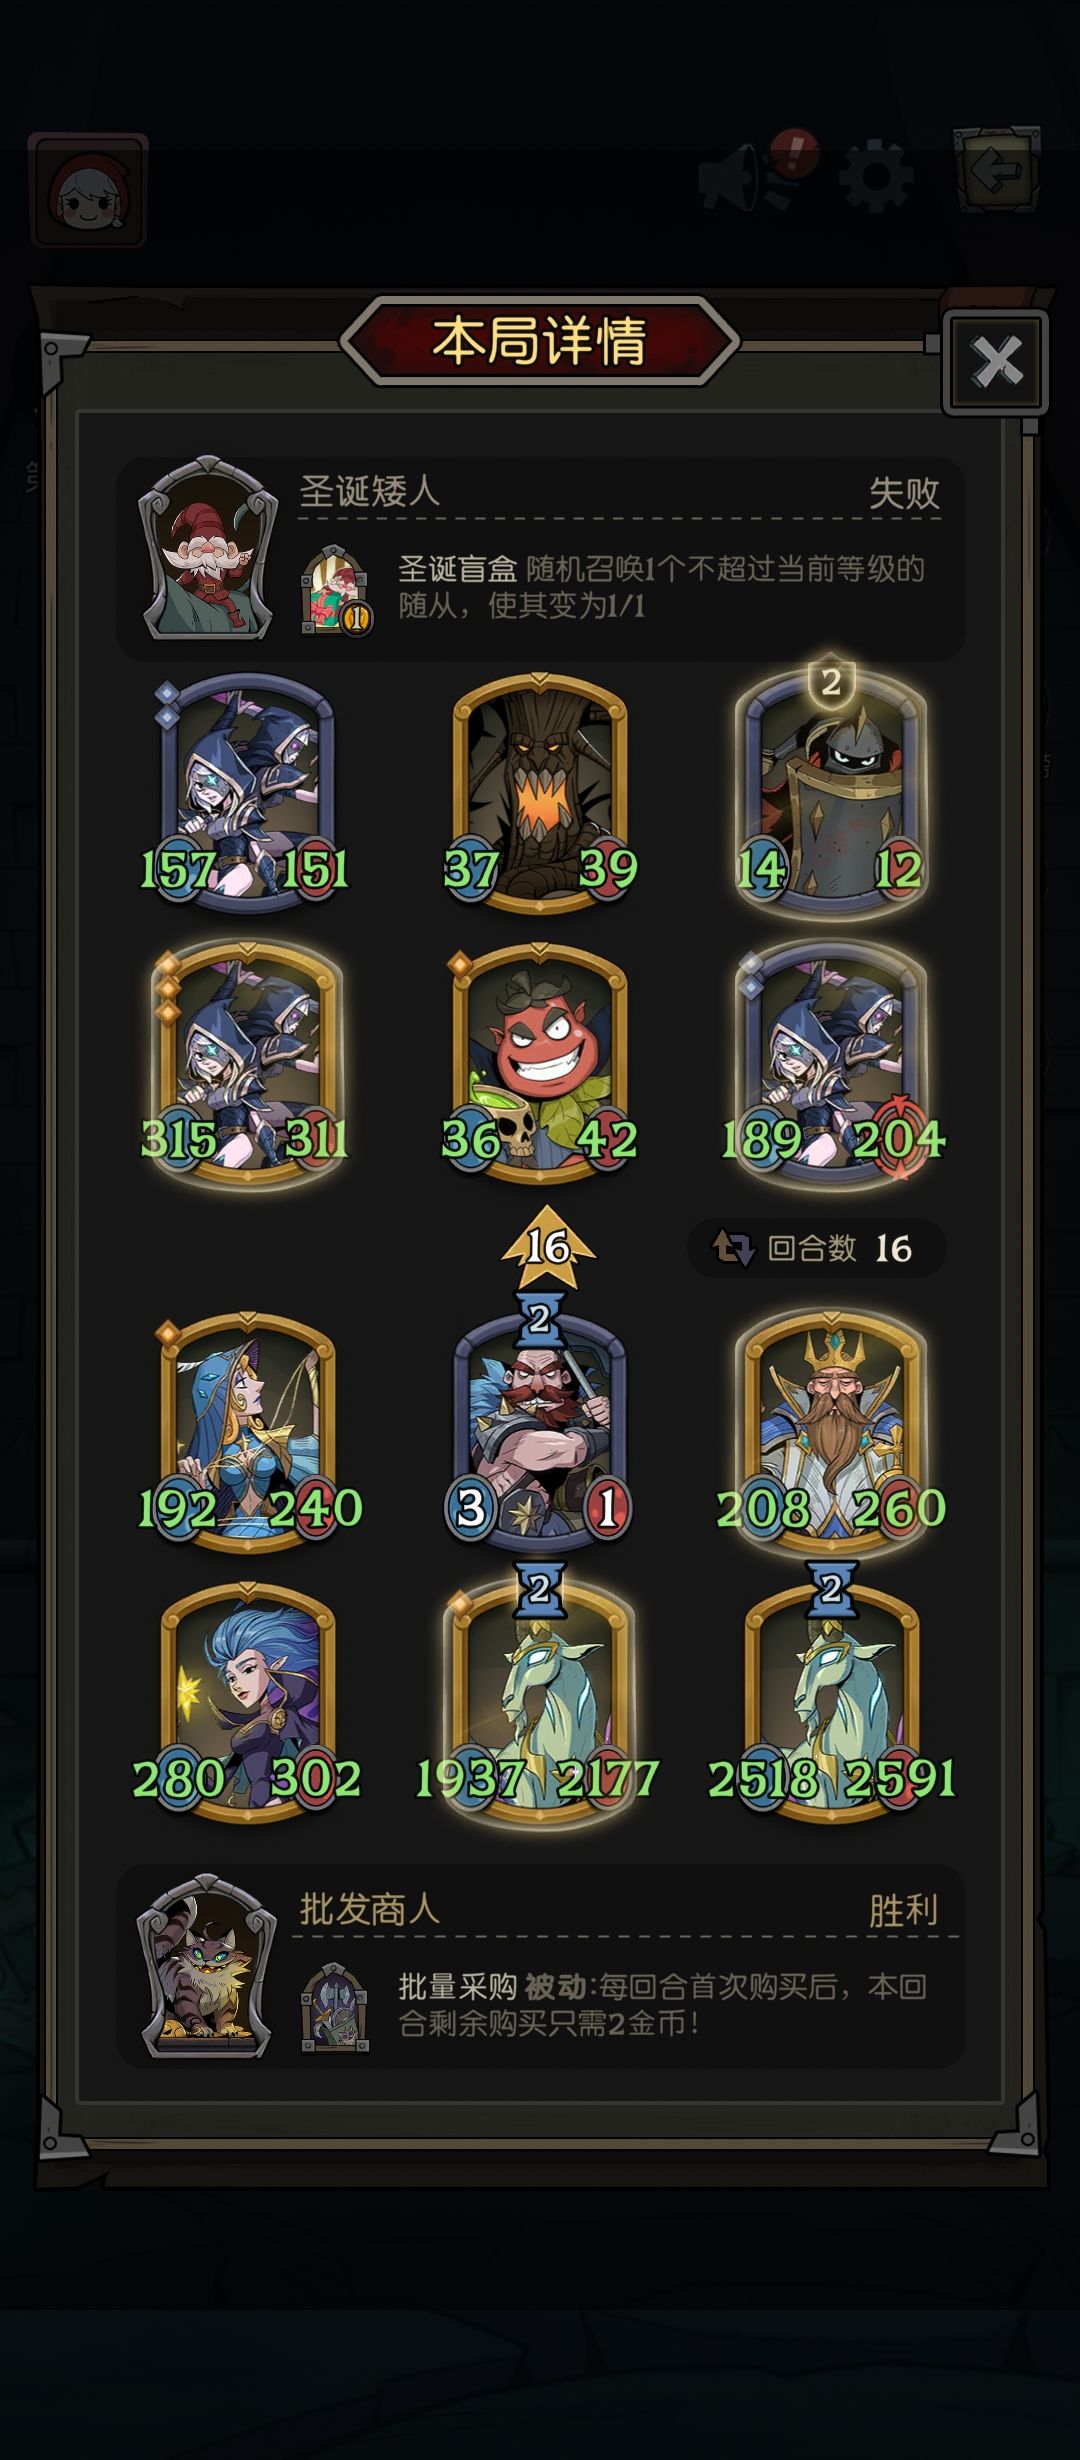Select the hooded archer card 315/311
This screenshot has width=1080, height=2460.
[x=247, y=1064]
